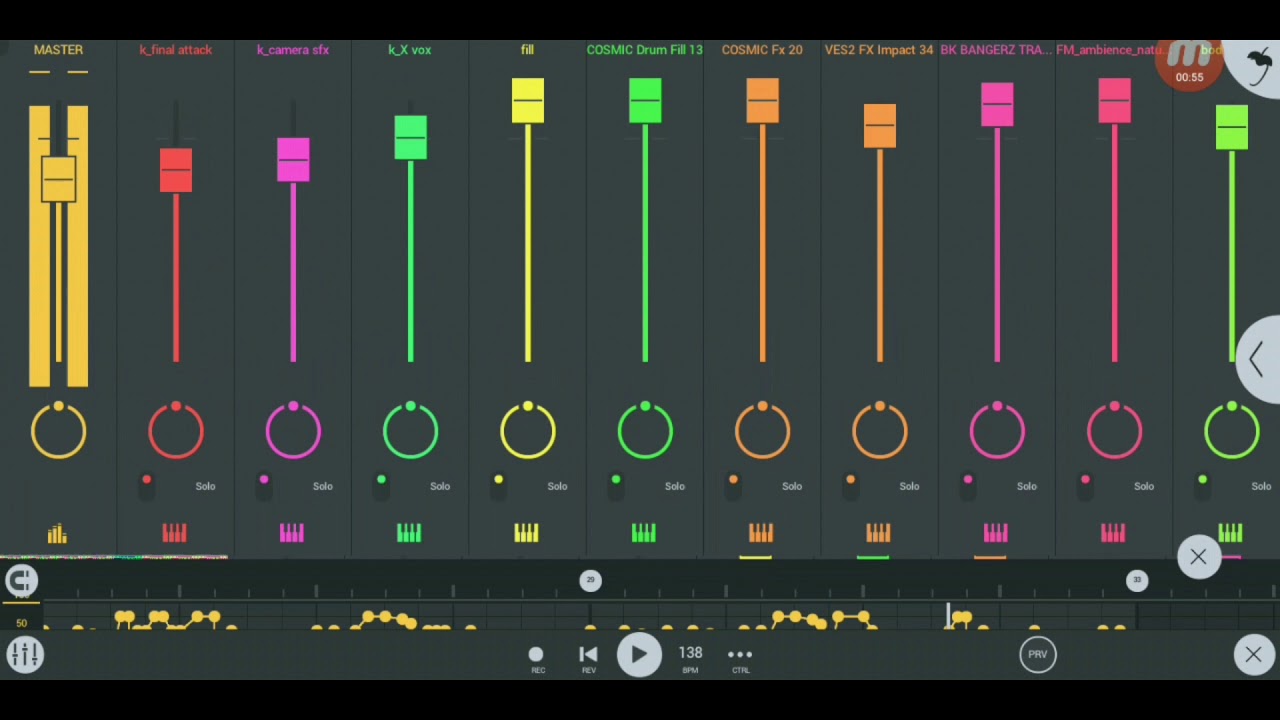
Task: Solo the fill channel
Action: (557, 486)
